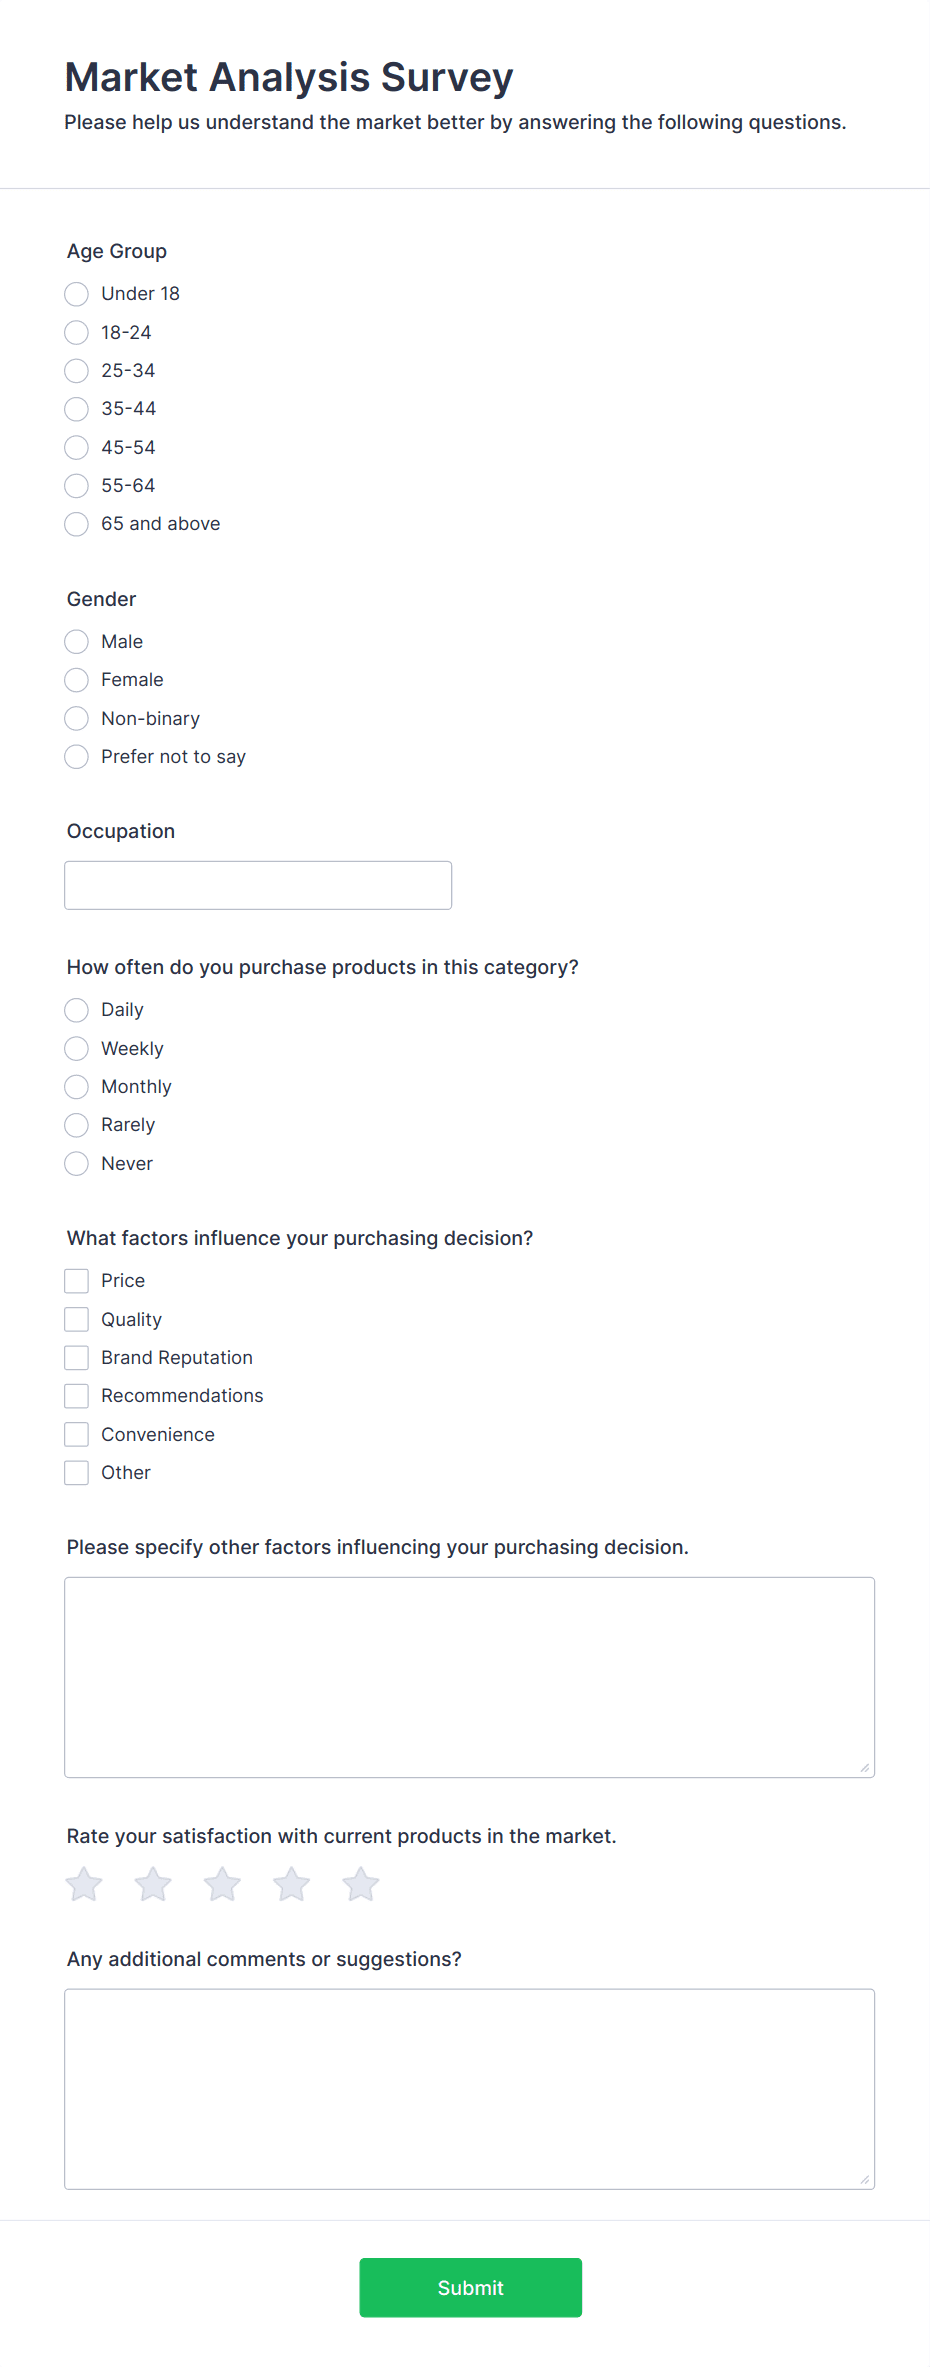The width and height of the screenshot is (930, 2367).
Task: Choose Monthly purchase frequency
Action: coord(77,1087)
